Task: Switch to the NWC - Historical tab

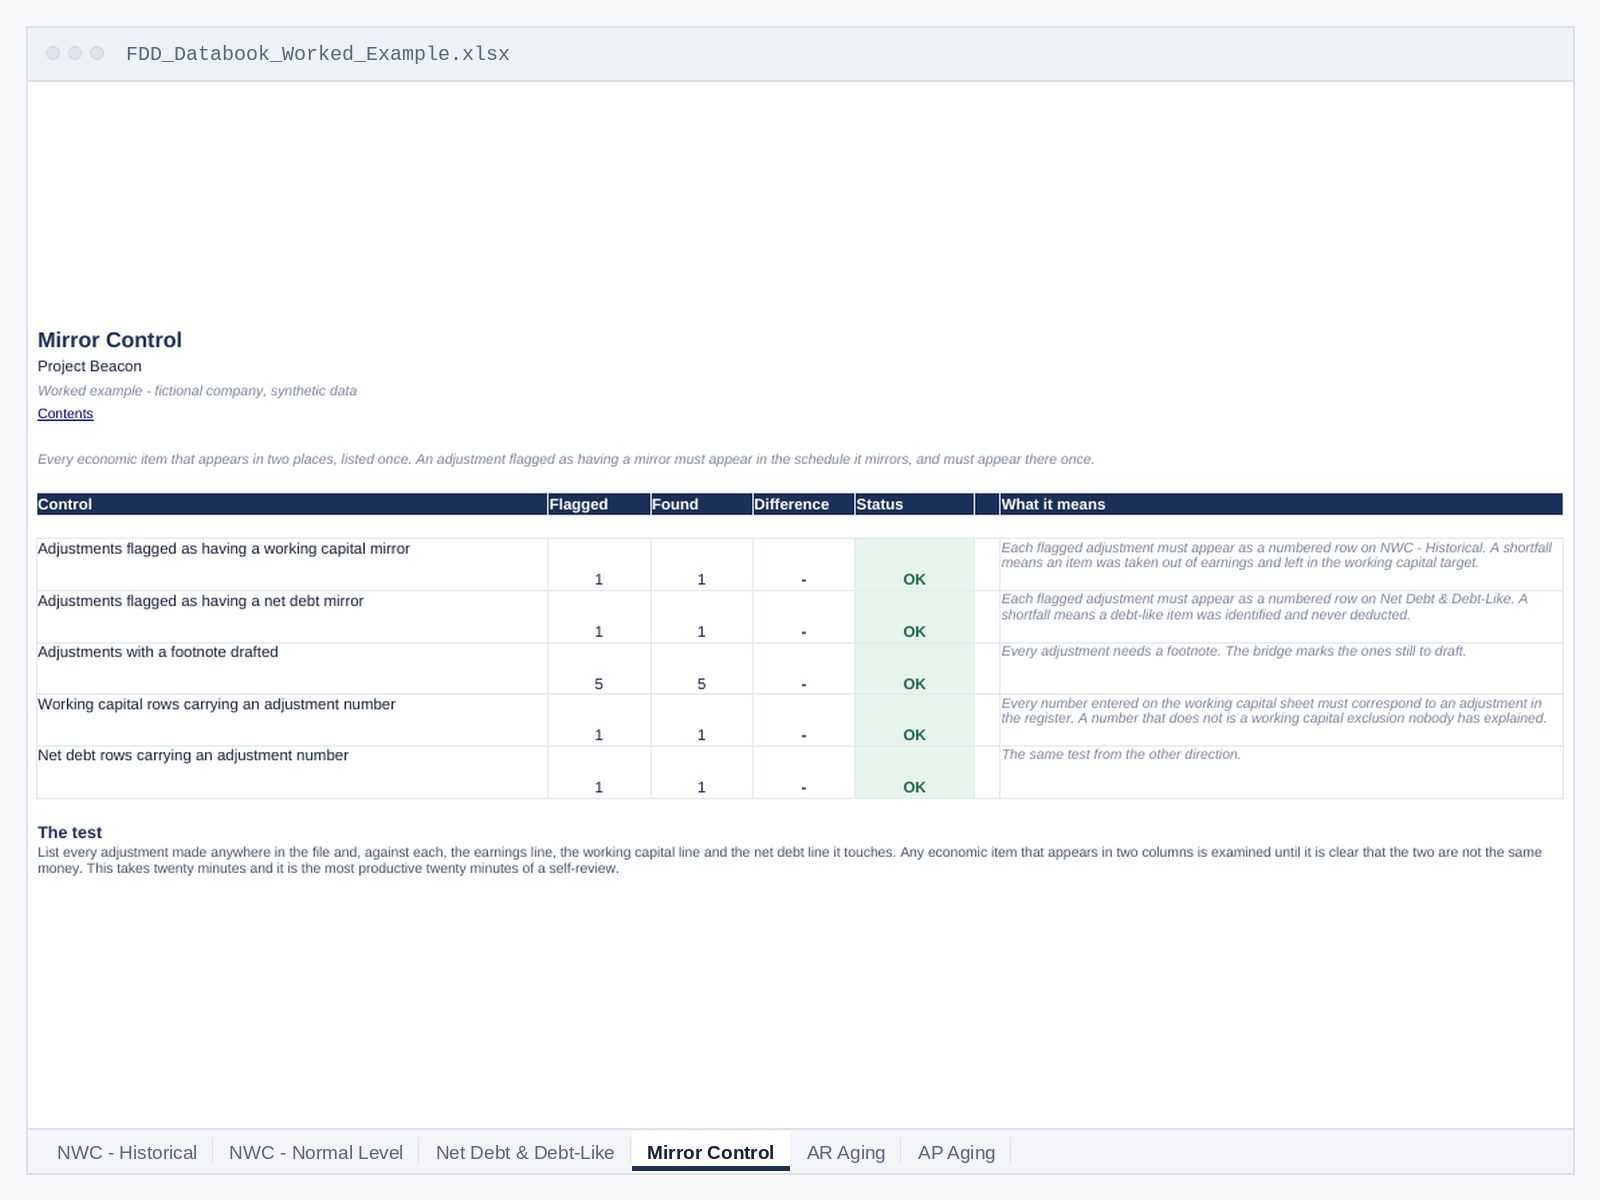Action: point(127,1152)
